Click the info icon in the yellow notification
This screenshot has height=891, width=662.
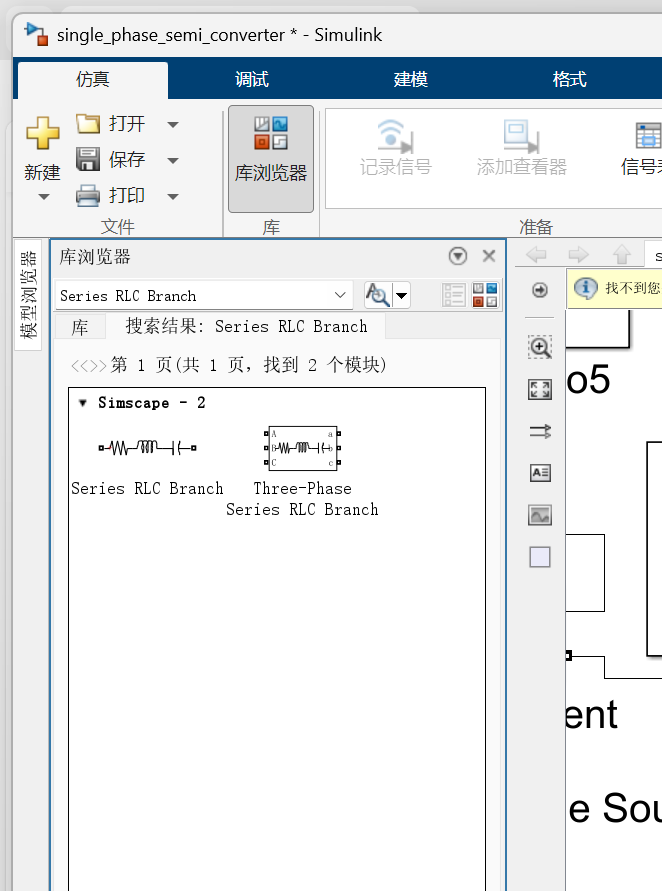585,288
